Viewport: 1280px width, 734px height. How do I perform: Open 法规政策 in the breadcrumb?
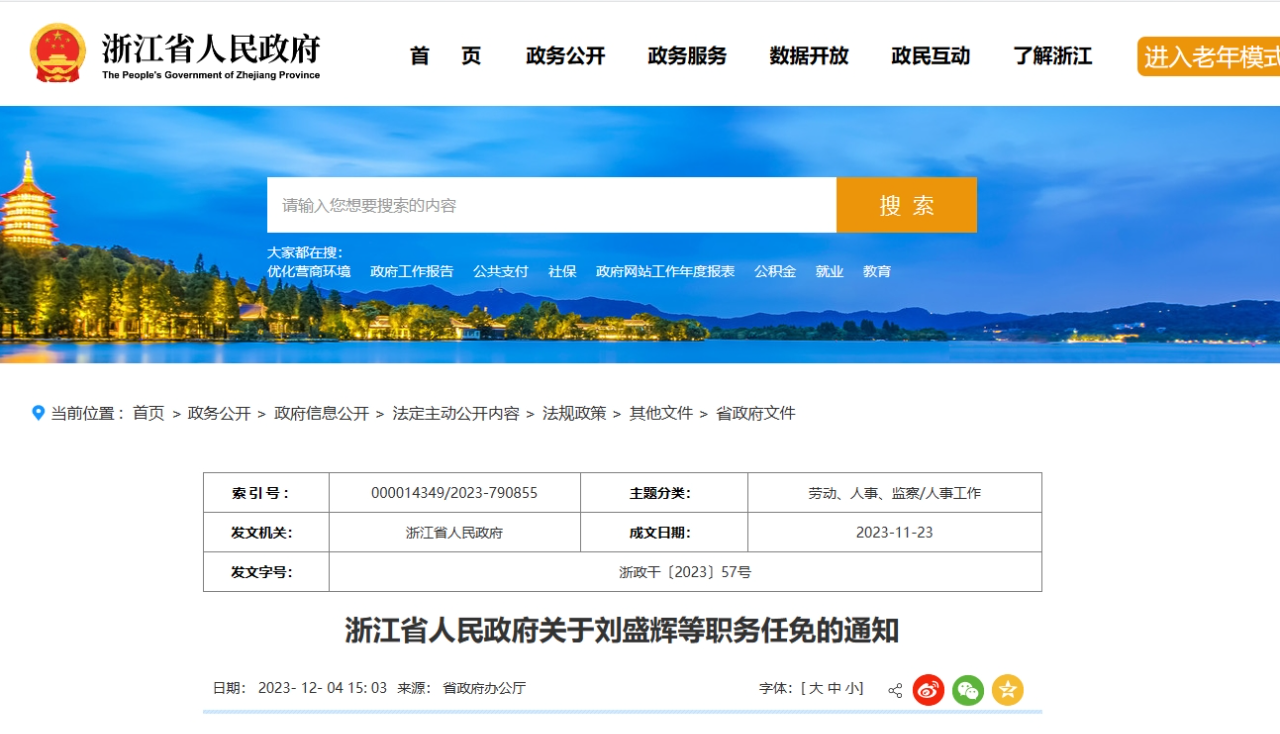click(x=574, y=414)
